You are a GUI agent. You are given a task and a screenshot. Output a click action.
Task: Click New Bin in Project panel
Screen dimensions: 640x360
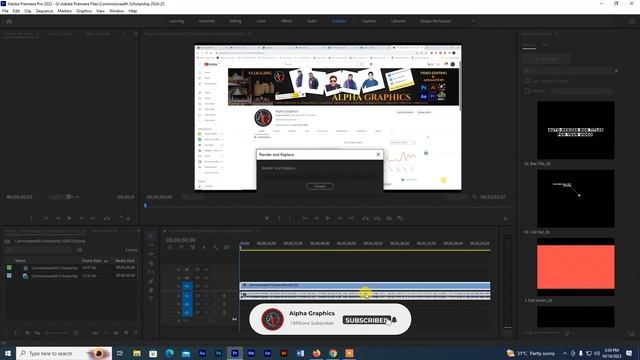[x=116, y=333]
